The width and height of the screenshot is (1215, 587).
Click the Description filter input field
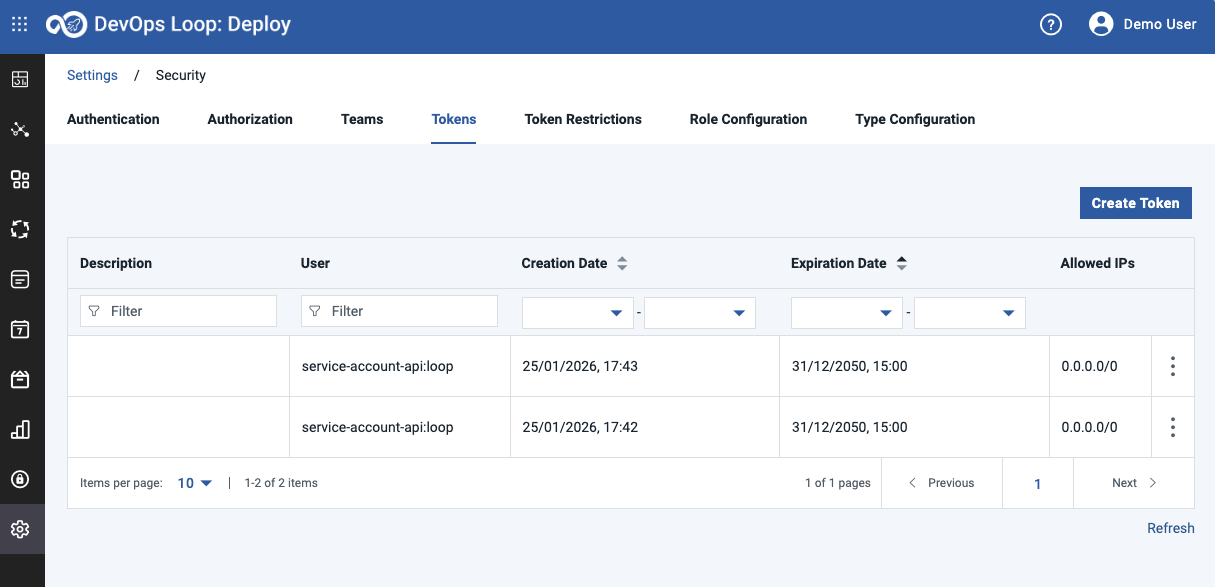[178, 311]
